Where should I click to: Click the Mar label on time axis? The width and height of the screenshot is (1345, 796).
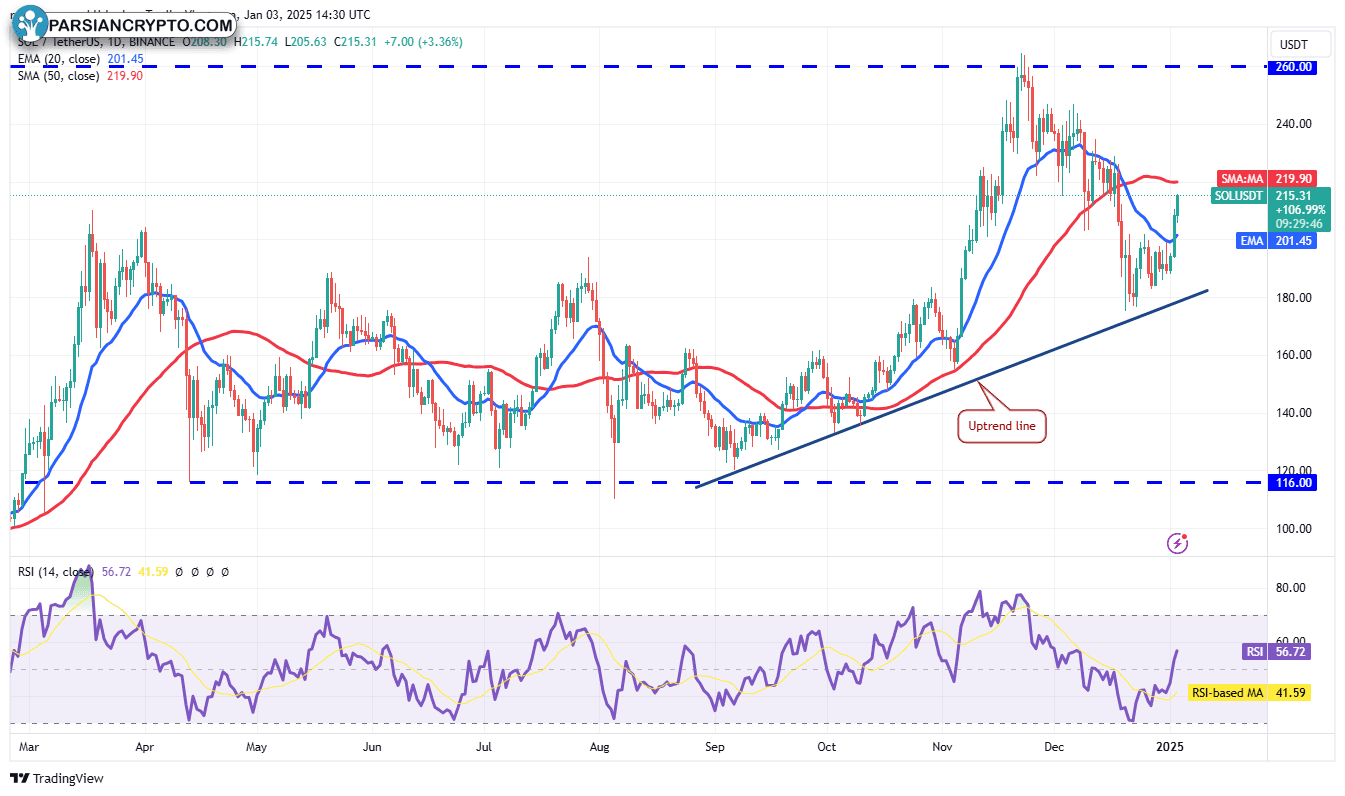(28, 746)
